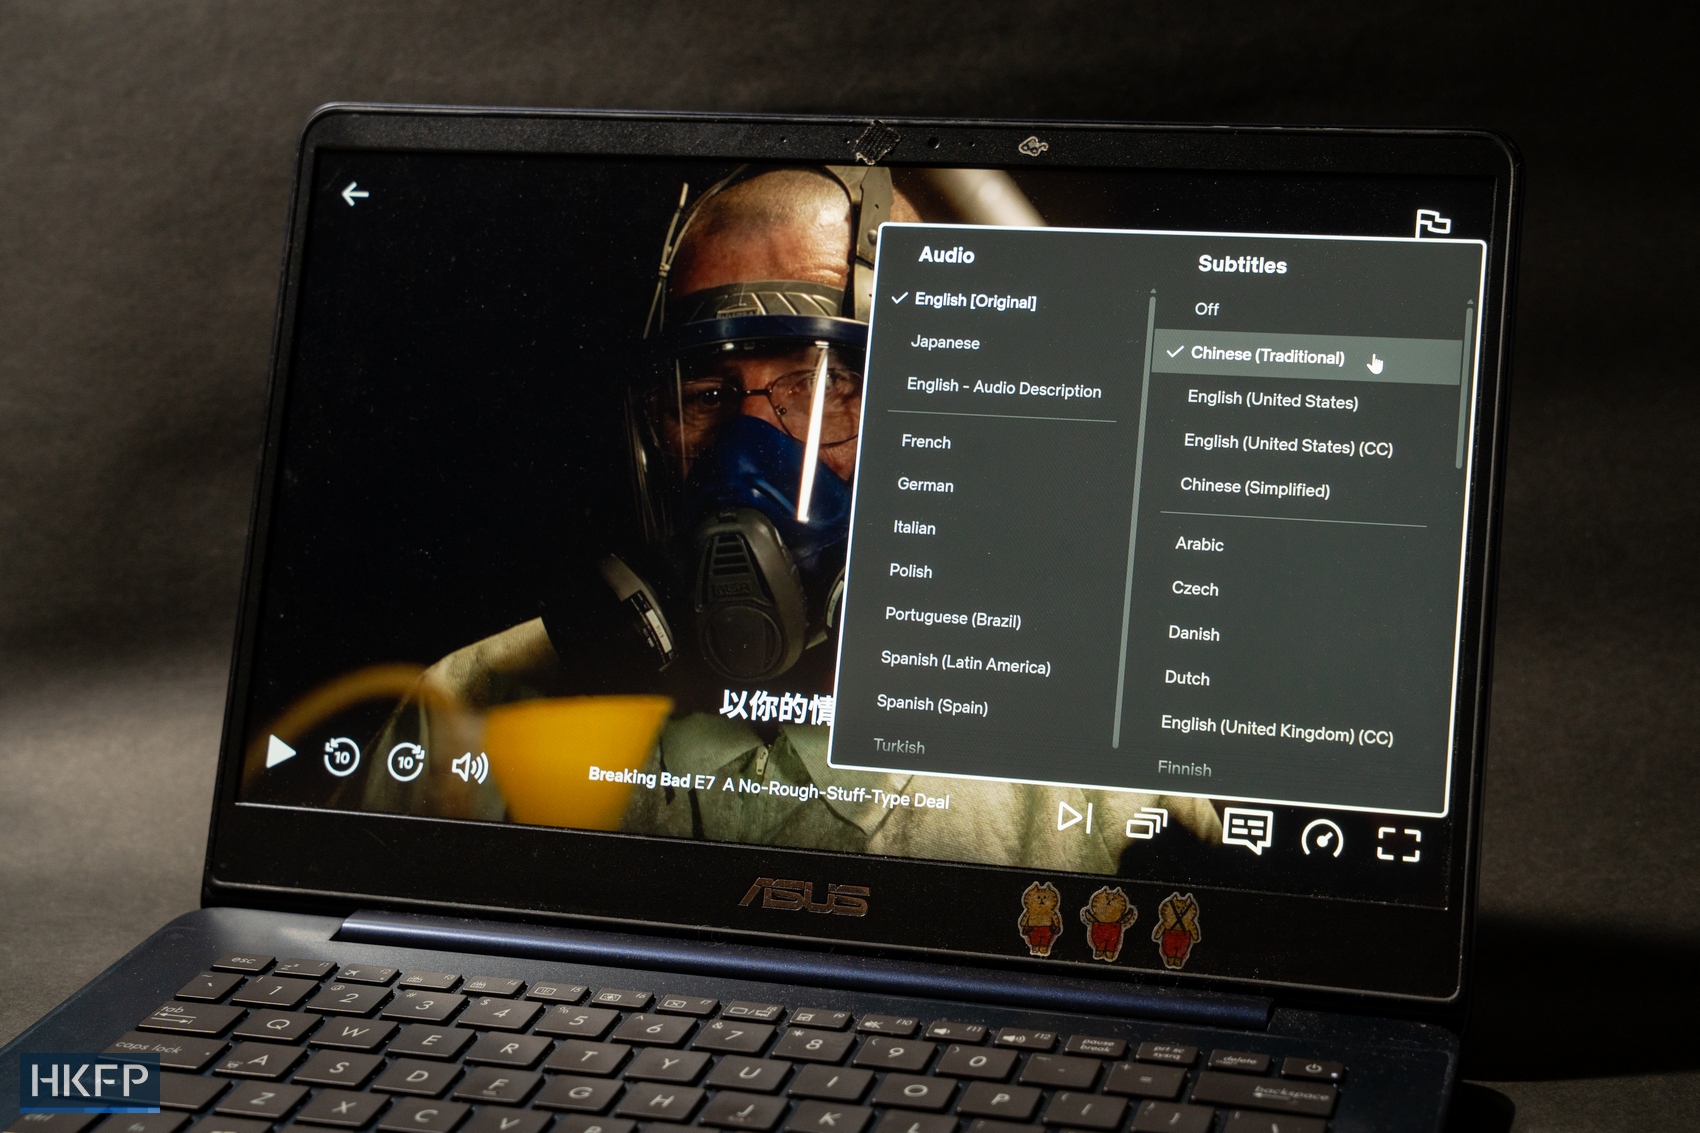Select Spanish (Latin America) audio
Viewport: 1700px width, 1133px height.
coord(965,663)
